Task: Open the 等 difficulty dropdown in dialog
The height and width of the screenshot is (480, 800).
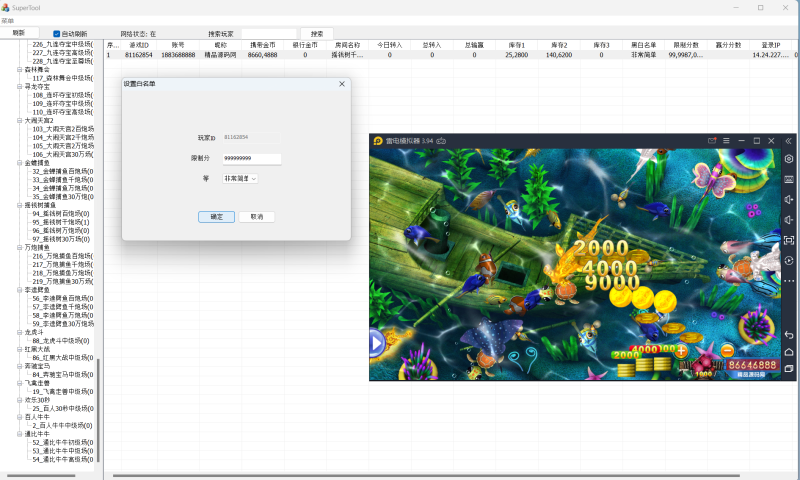Action: click(240, 178)
